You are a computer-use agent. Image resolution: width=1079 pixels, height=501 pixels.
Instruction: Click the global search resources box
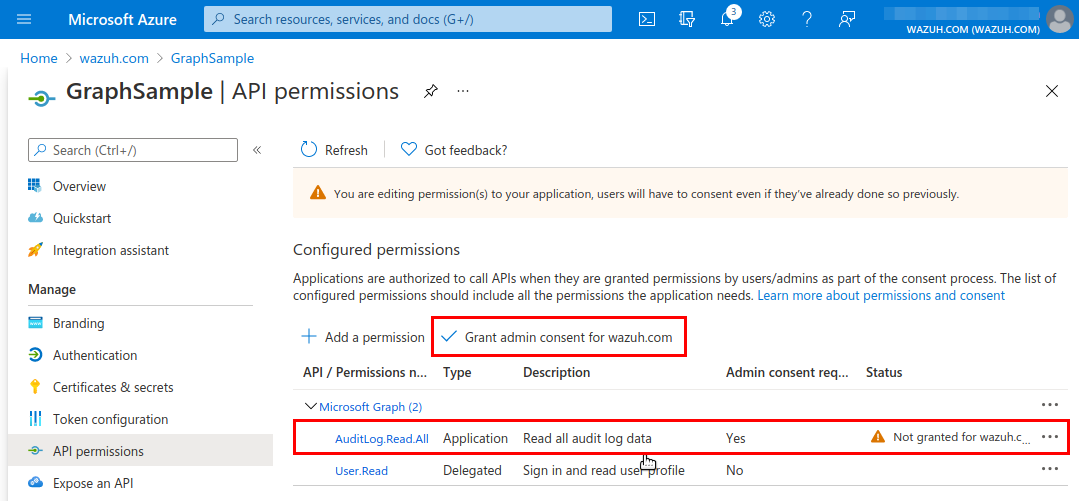tap(408, 19)
